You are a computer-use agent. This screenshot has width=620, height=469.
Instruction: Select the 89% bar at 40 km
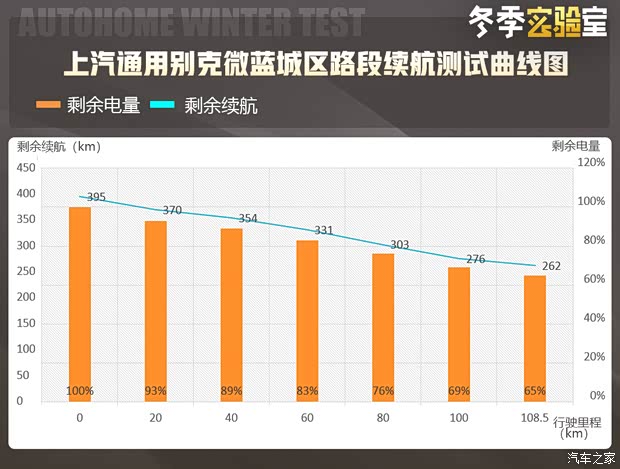tap(232, 315)
